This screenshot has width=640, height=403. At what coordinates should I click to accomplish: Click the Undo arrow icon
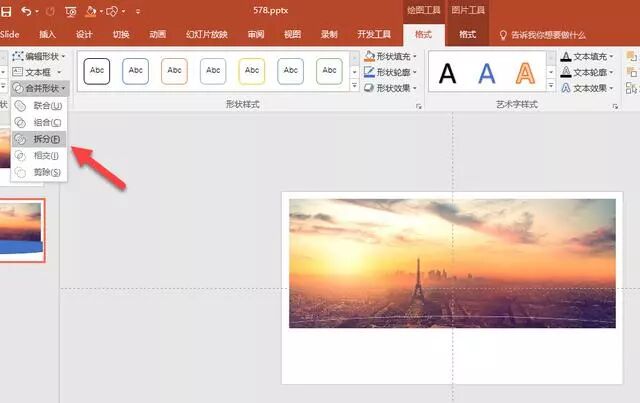coord(26,11)
